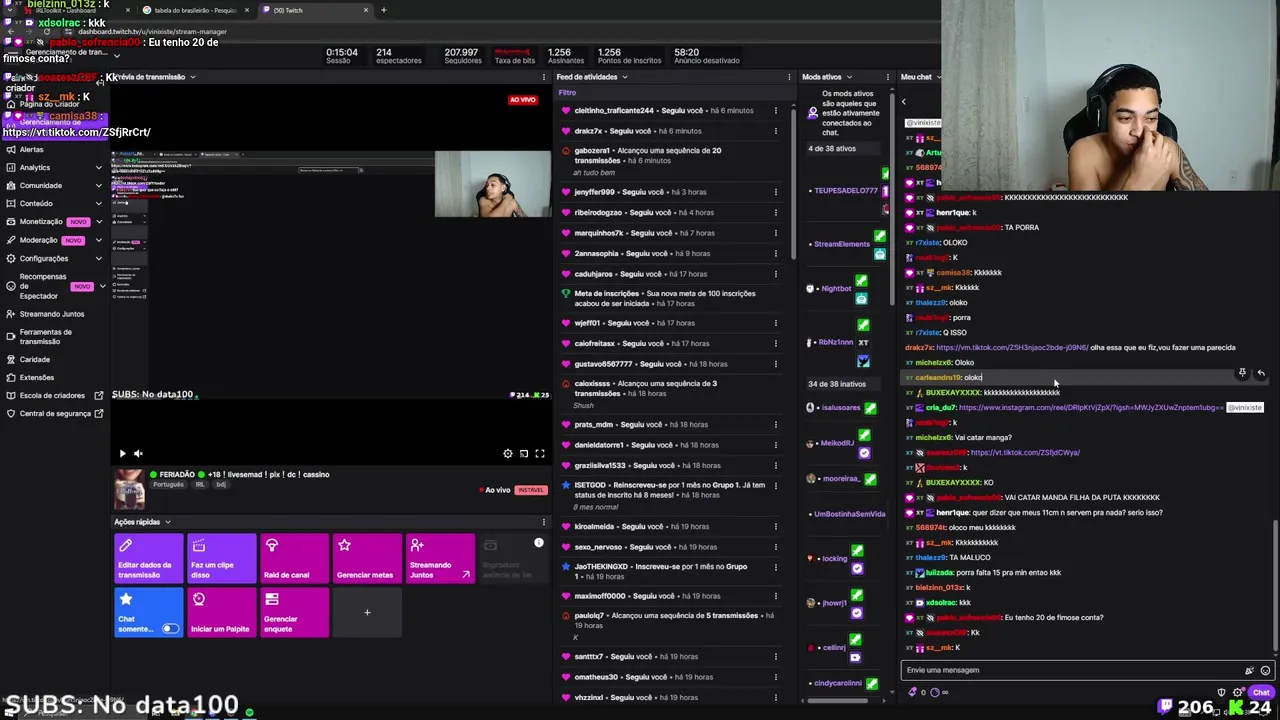
Task: Toggle the Chat somente switch
Action: coord(170,629)
